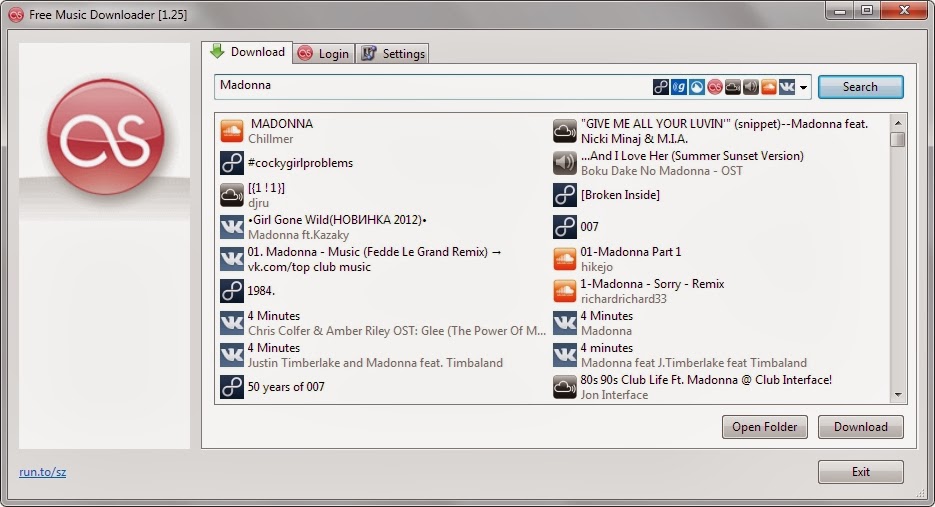Screen dimensions: 935x507
Task: Click the VK icon beside 4 Minutes Chris Colfer
Action: (x=232, y=323)
